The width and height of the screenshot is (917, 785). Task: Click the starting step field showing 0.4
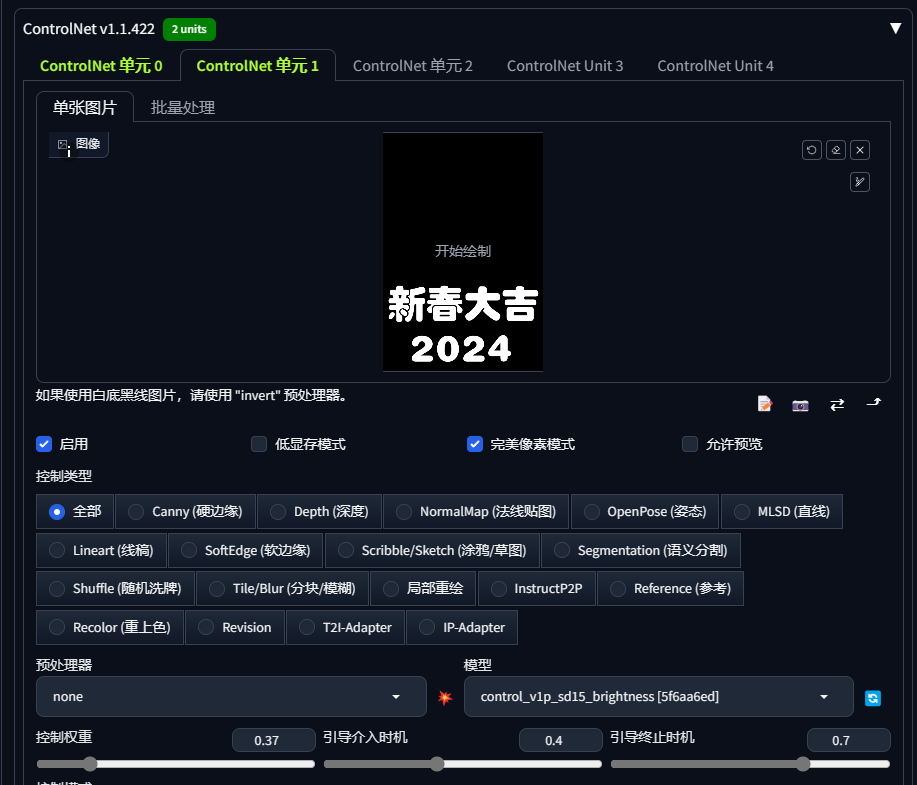pos(560,741)
